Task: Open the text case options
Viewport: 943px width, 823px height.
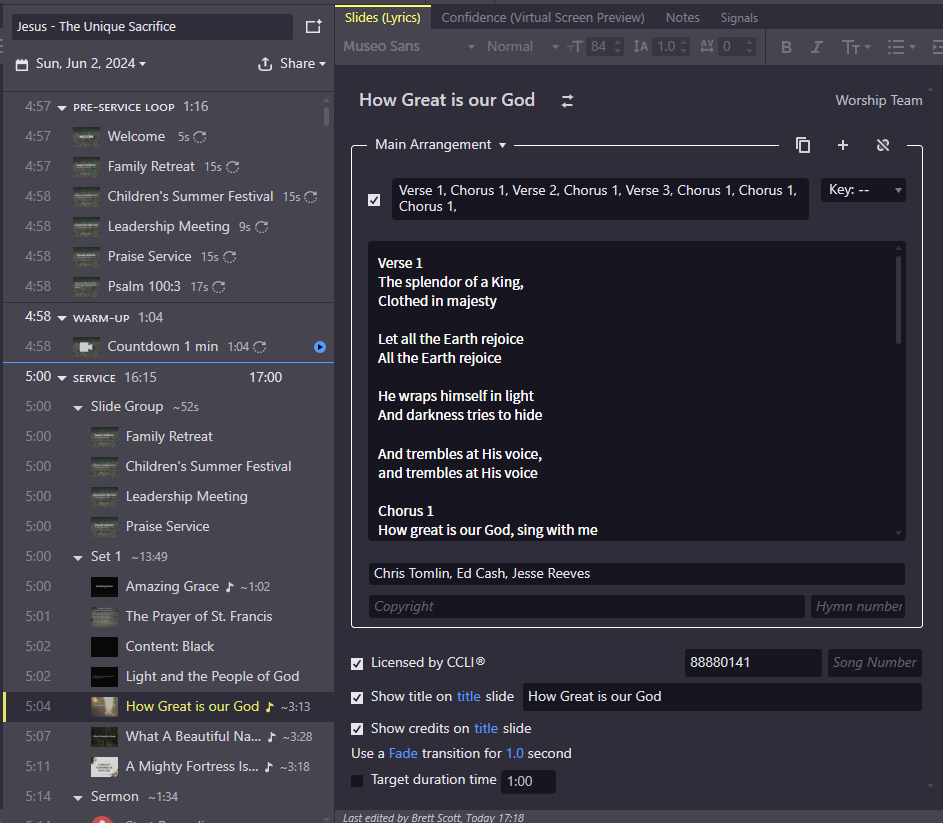Action: 855,47
